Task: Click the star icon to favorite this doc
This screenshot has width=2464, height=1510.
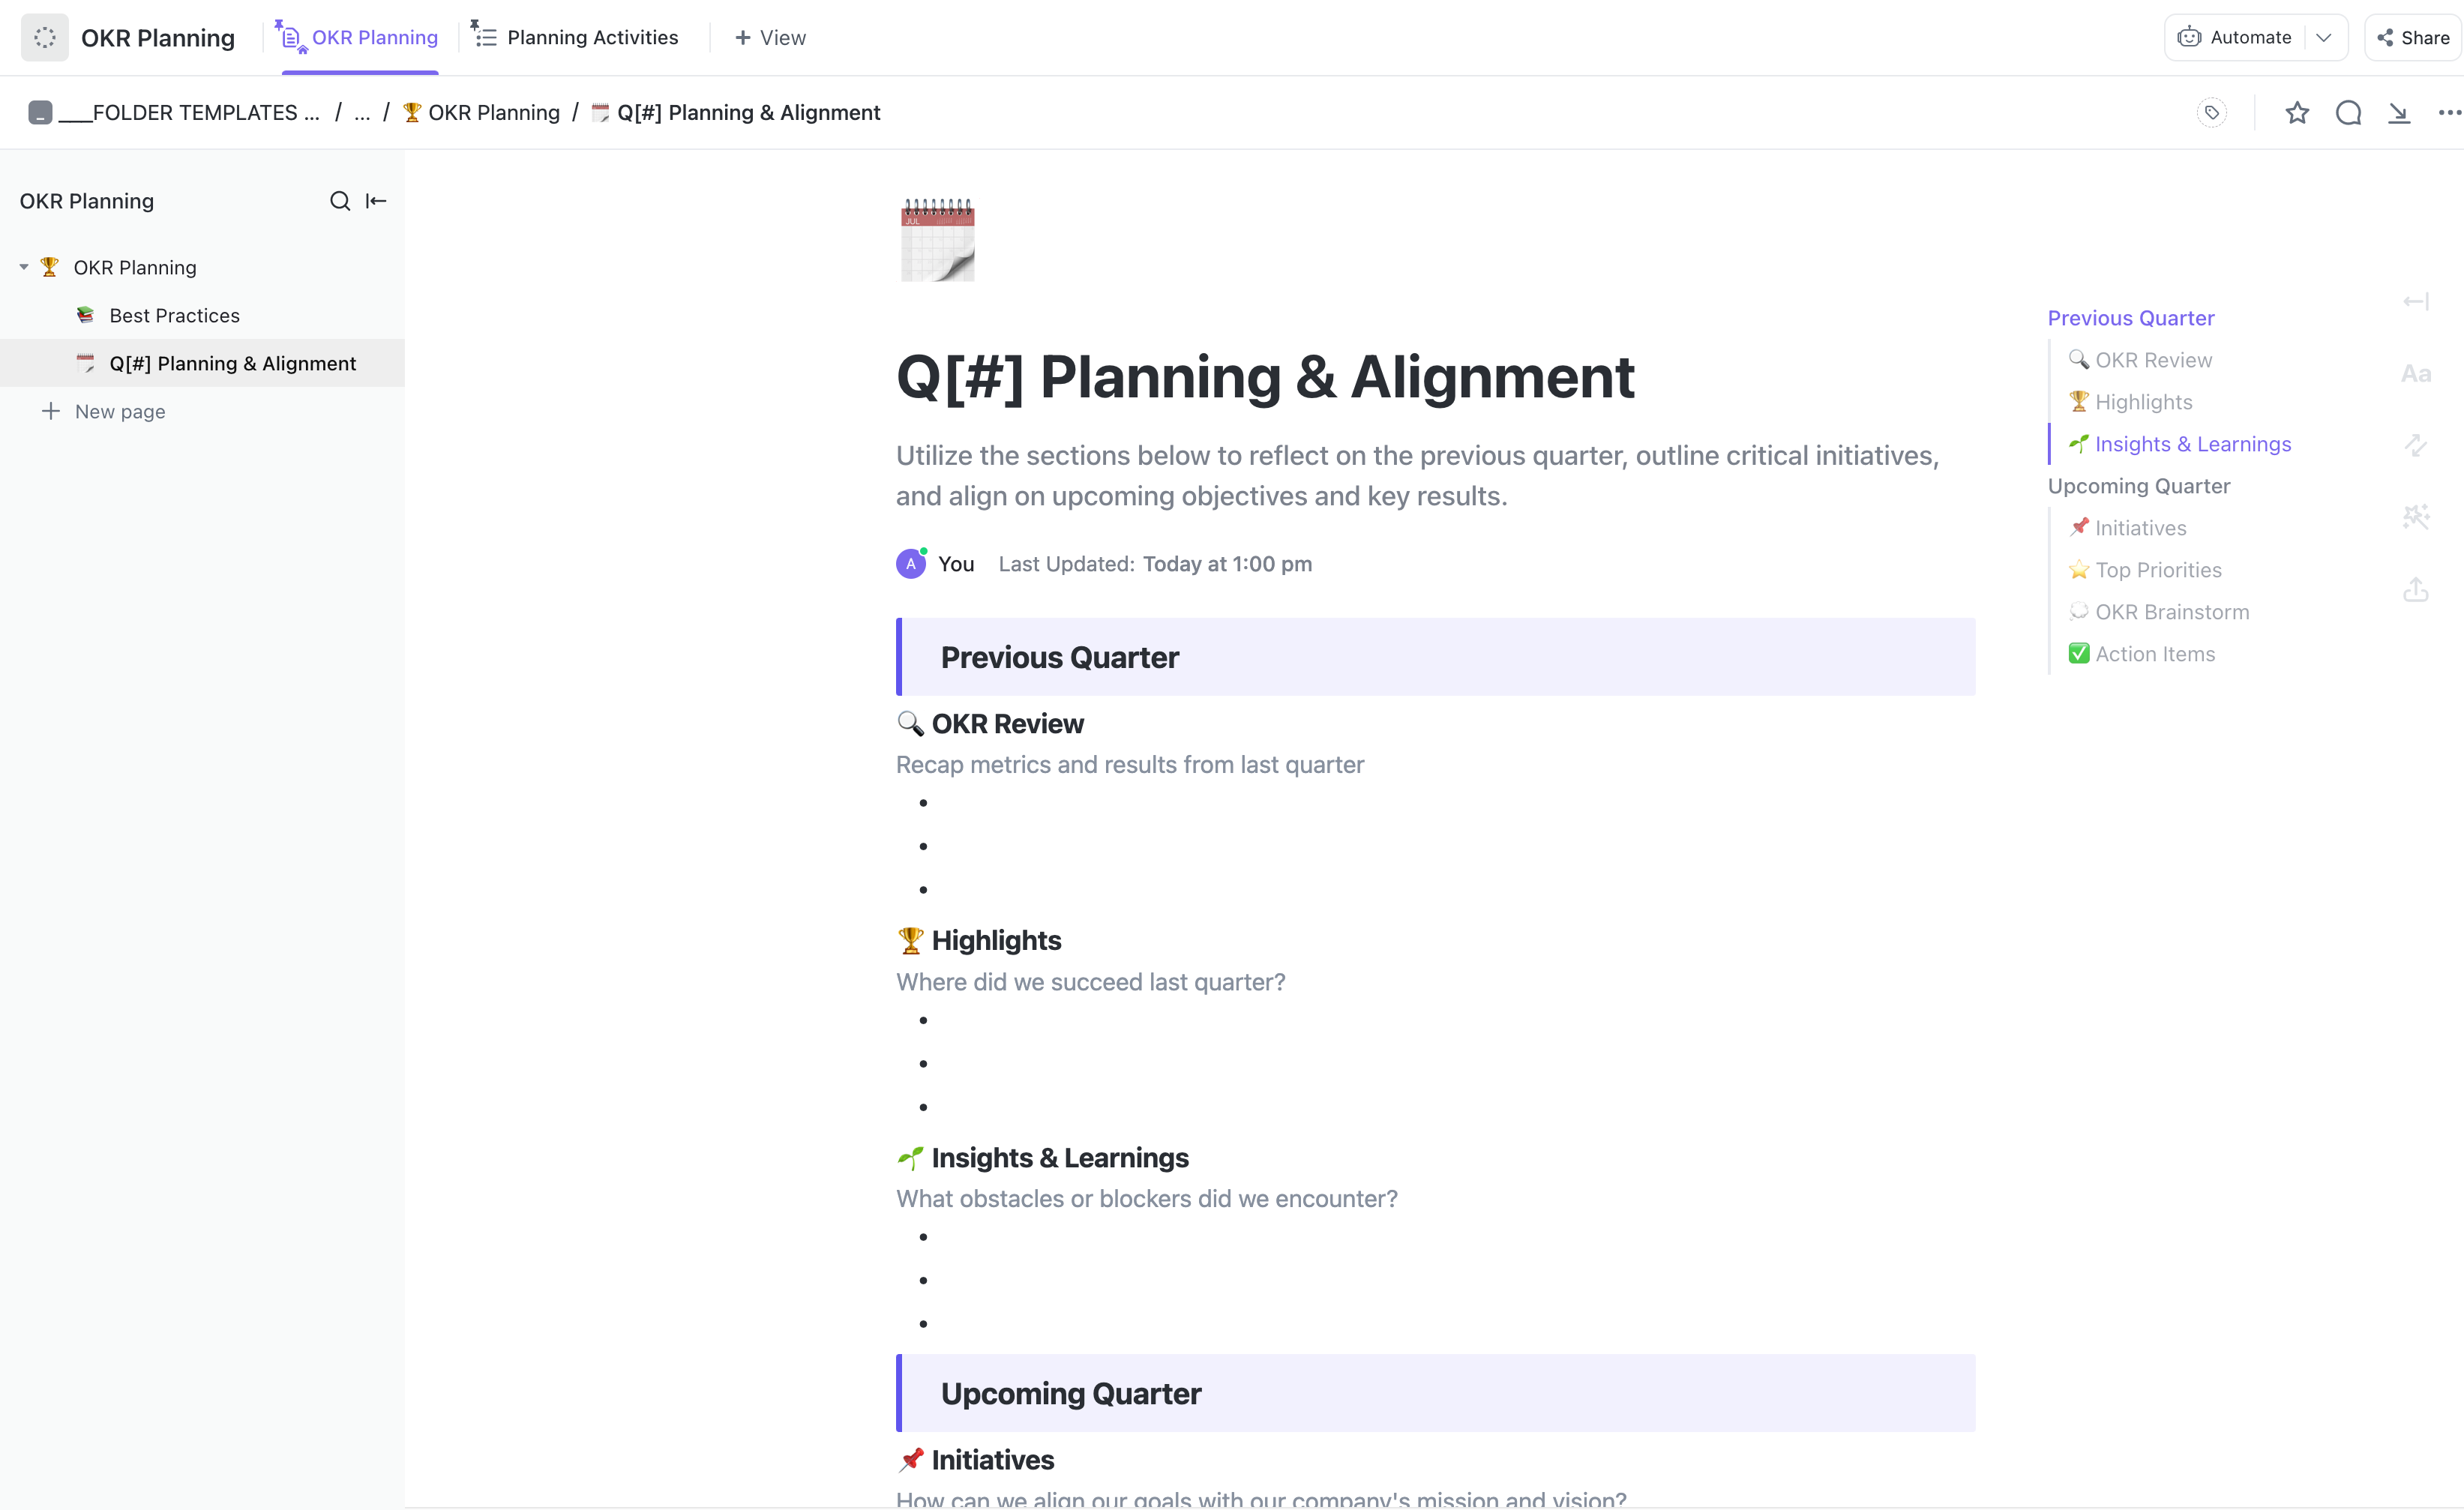Action: click(2297, 113)
